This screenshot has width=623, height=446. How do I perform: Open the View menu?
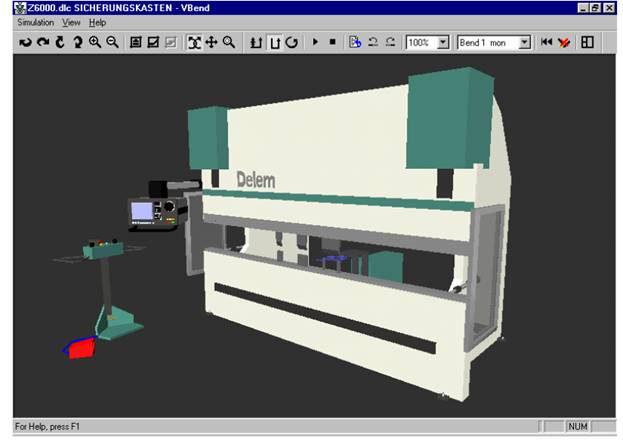(x=71, y=23)
